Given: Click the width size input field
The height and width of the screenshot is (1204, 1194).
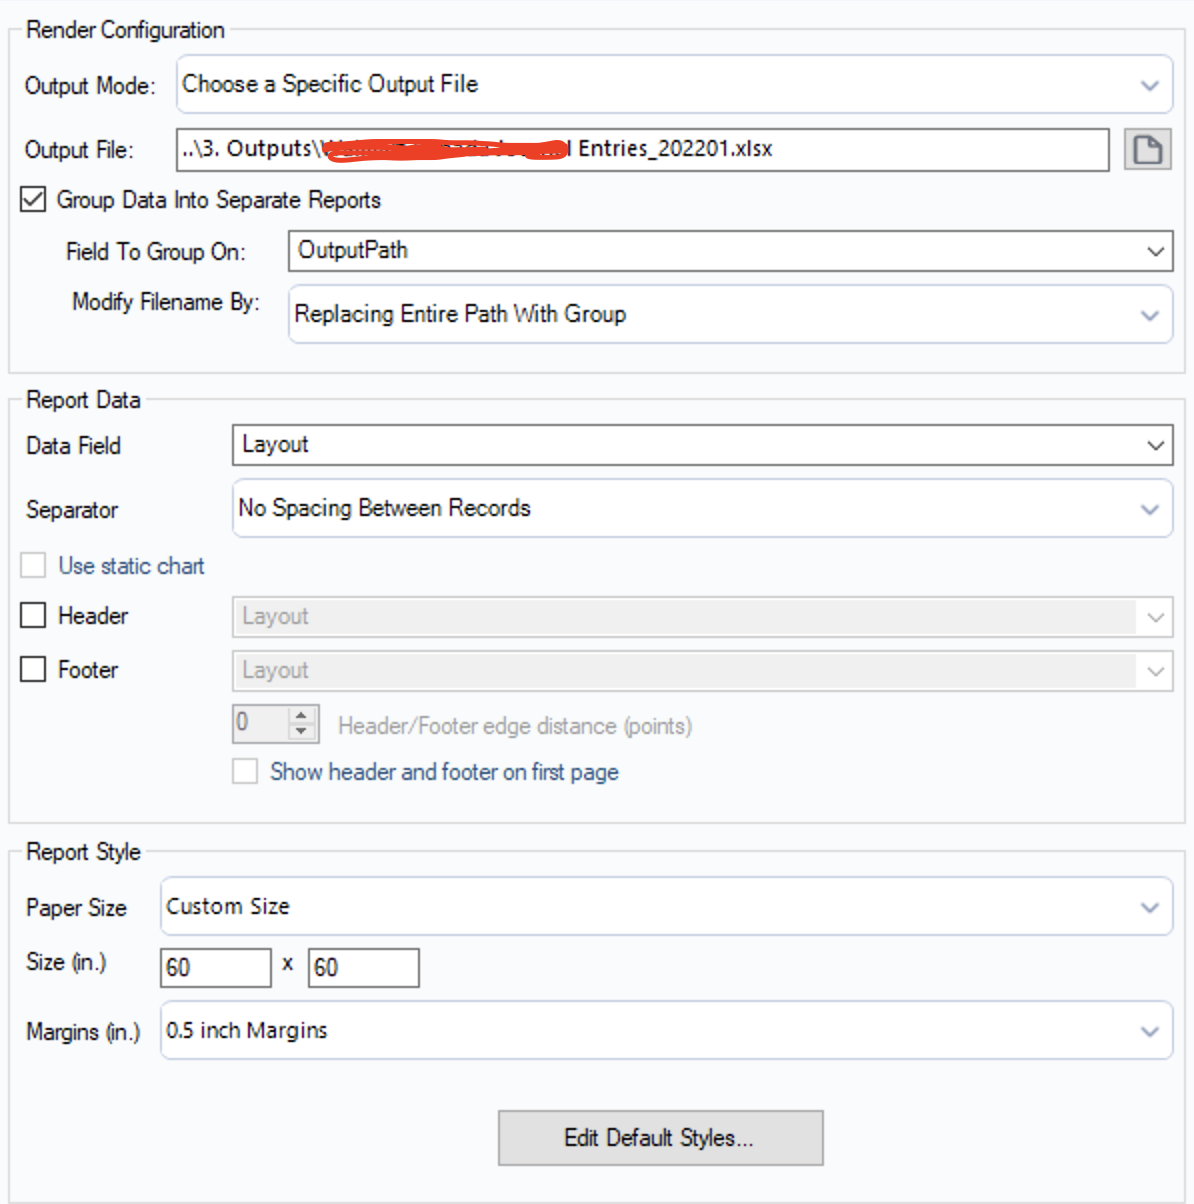Looking at the screenshot, I should [x=215, y=968].
